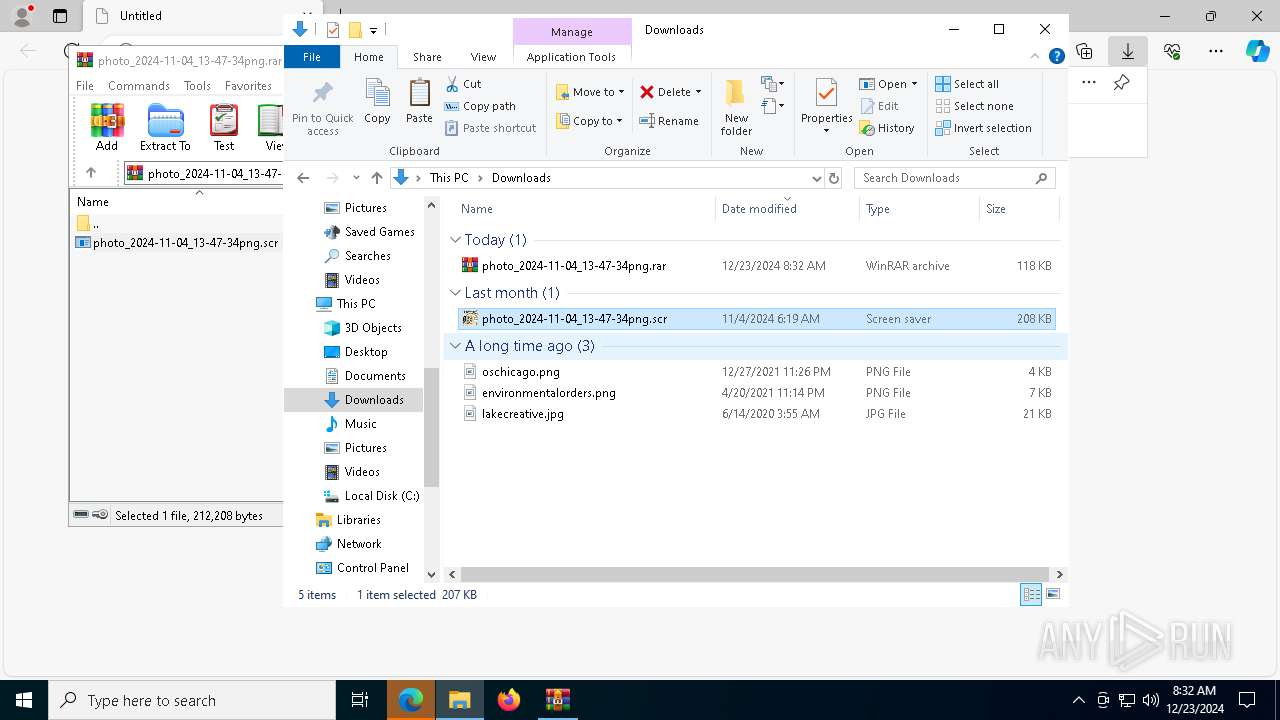Select oschicago.png file
This screenshot has width=1280, height=720.
[756, 372]
